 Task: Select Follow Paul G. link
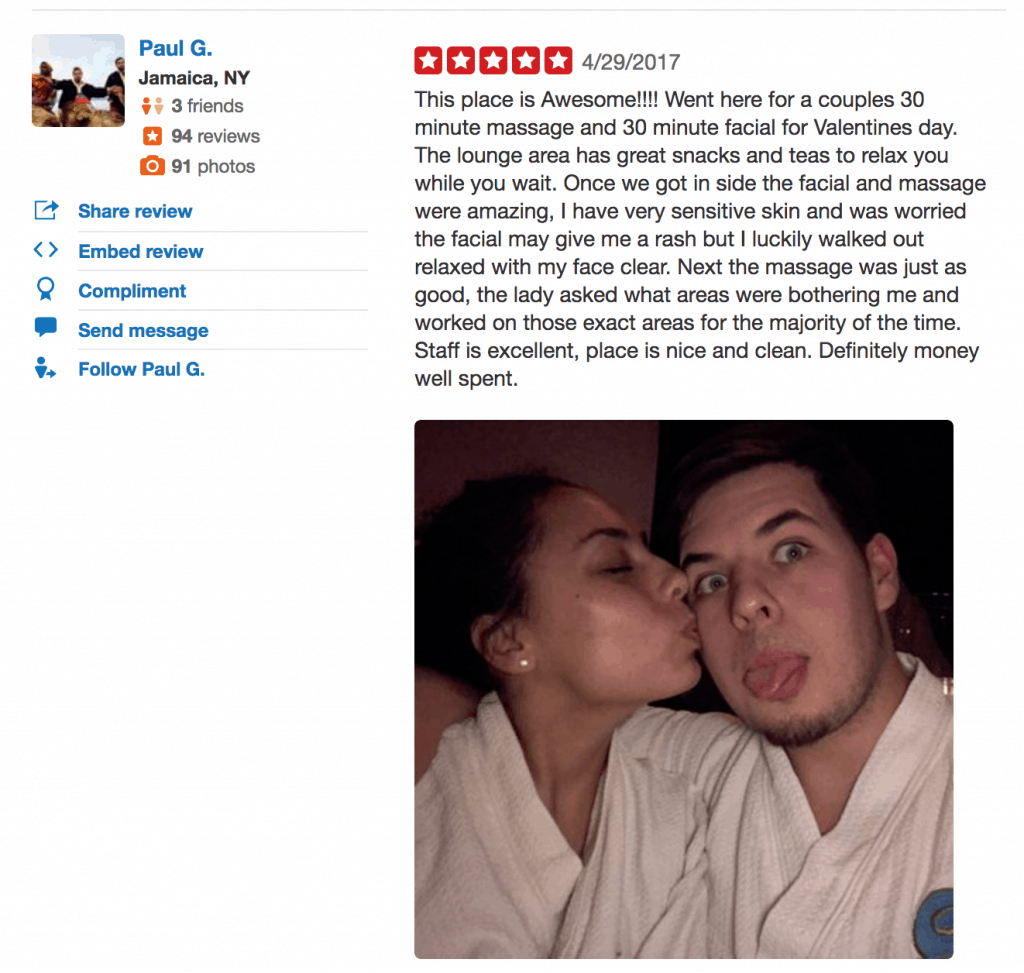142,370
